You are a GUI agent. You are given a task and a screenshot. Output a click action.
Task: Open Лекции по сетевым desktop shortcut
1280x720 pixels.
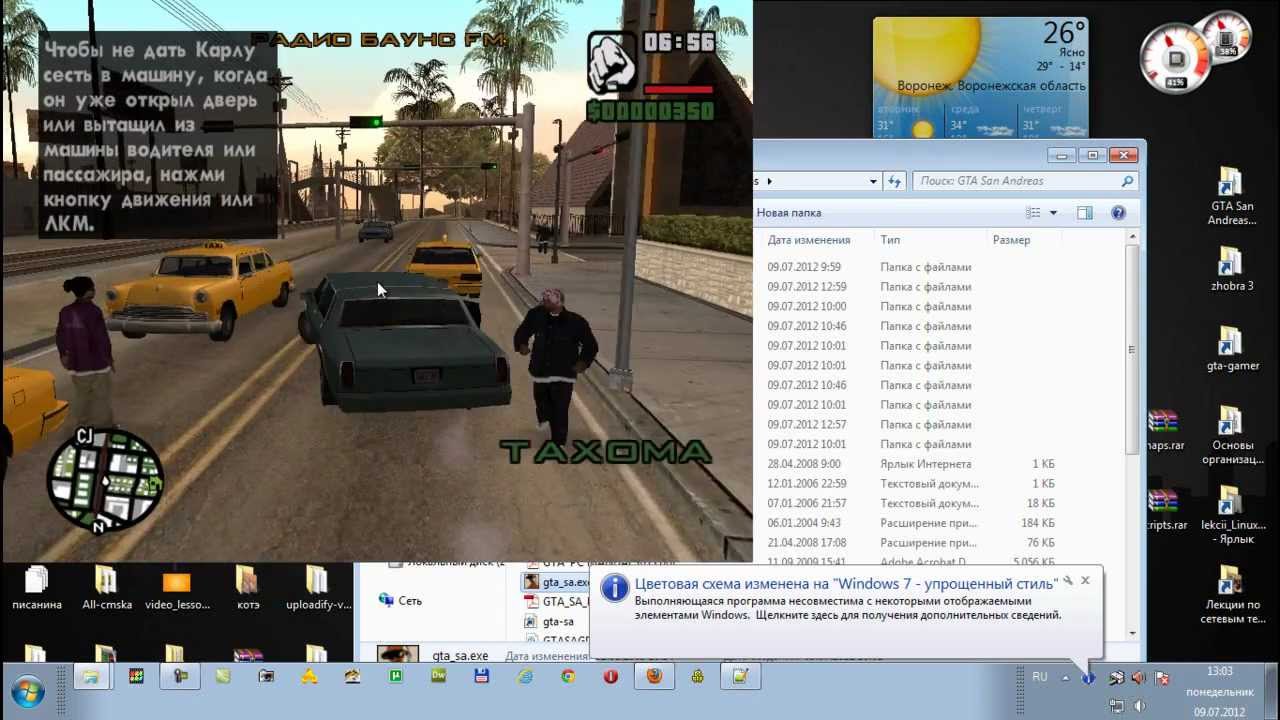coord(1230,596)
